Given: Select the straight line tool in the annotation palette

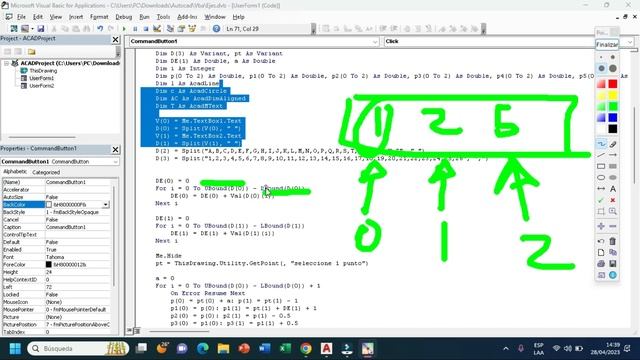Looking at the screenshot, I should click(x=601, y=155).
